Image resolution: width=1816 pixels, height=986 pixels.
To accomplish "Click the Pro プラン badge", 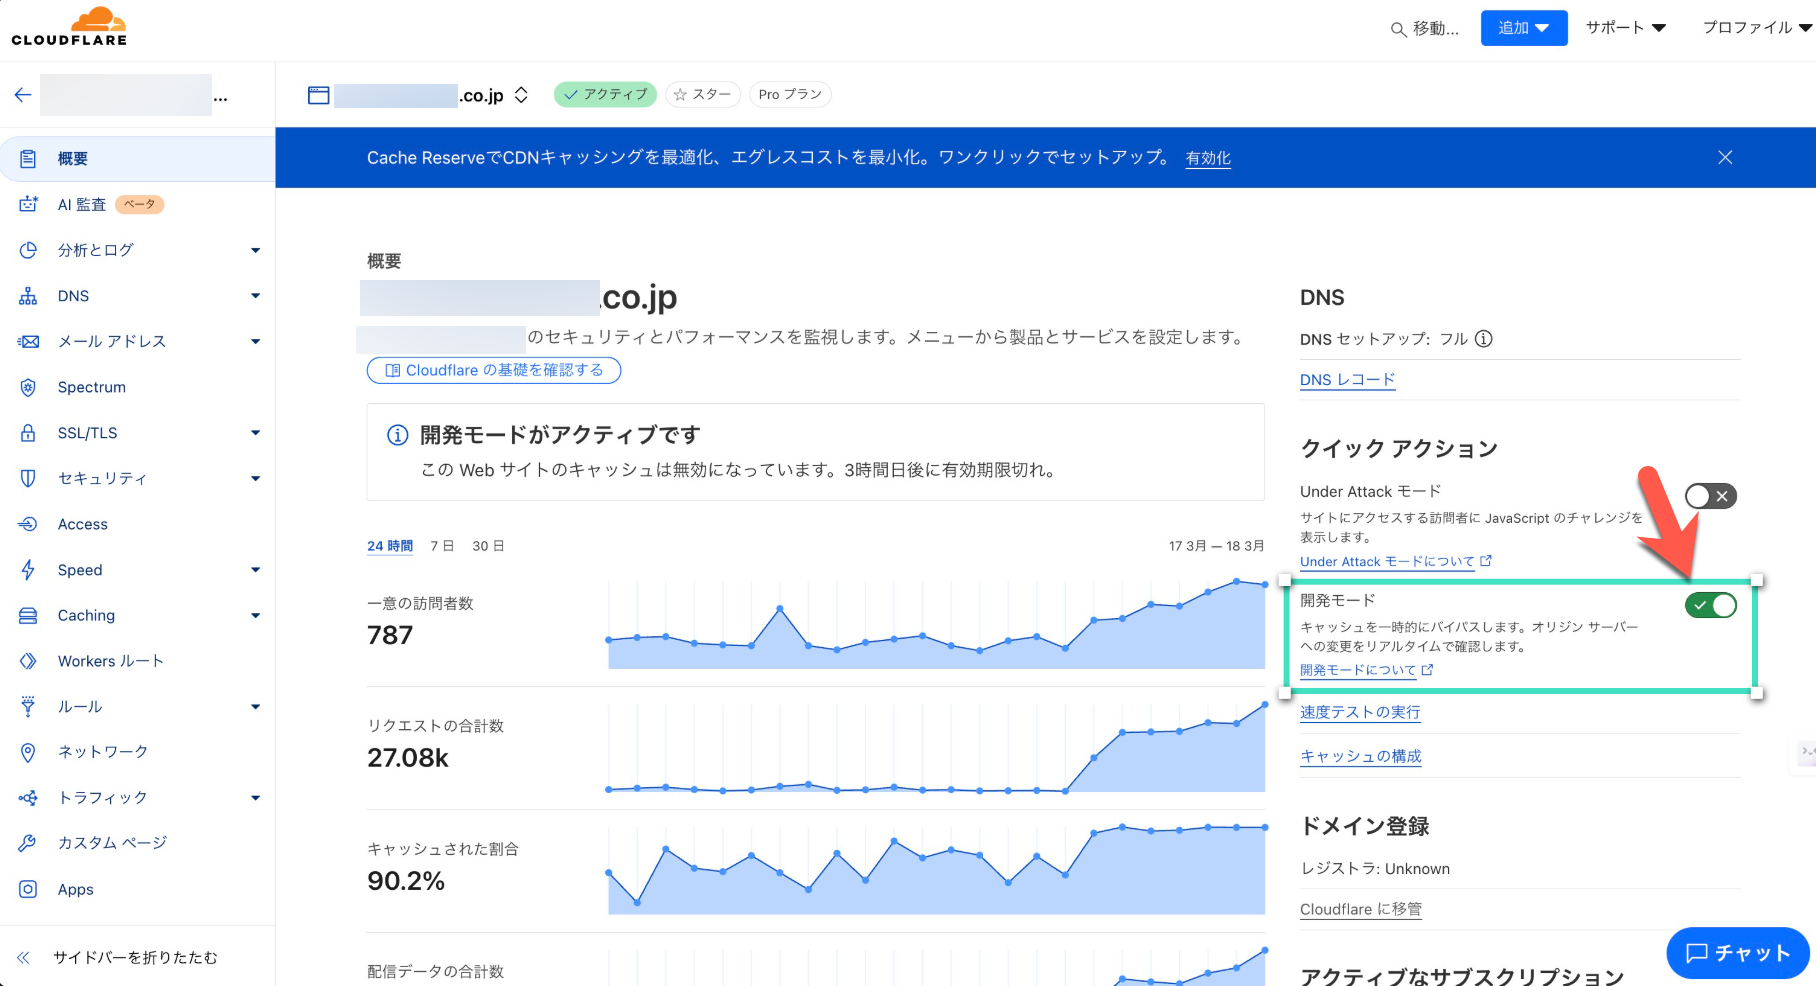I will pyautogui.click(x=790, y=94).
